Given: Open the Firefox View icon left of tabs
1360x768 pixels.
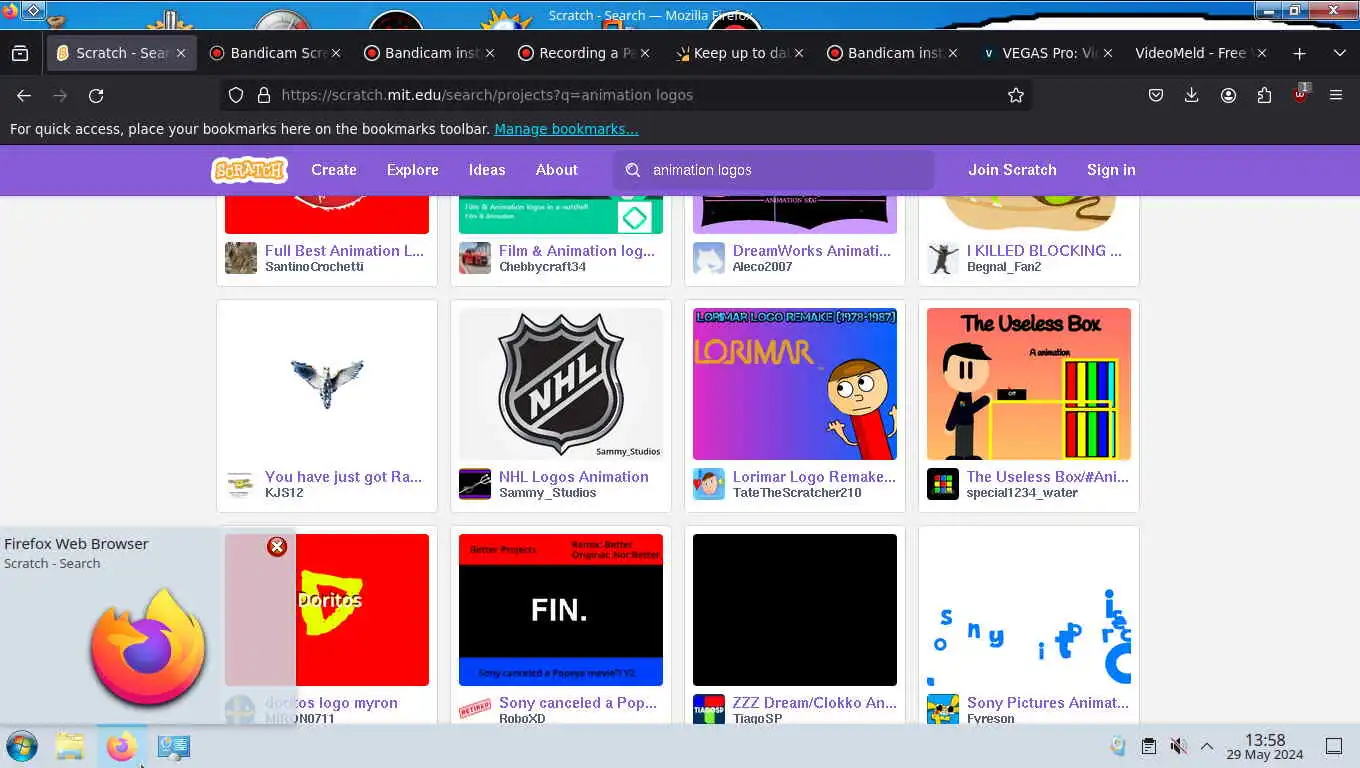Looking at the screenshot, I should [20, 53].
